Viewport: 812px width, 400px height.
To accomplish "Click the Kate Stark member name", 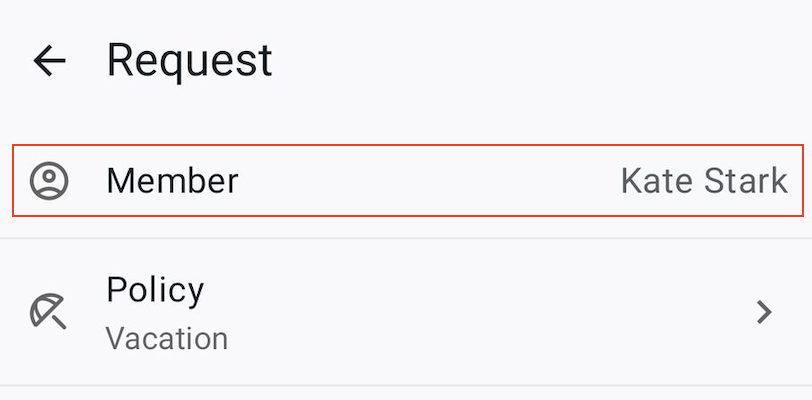I will (703, 181).
